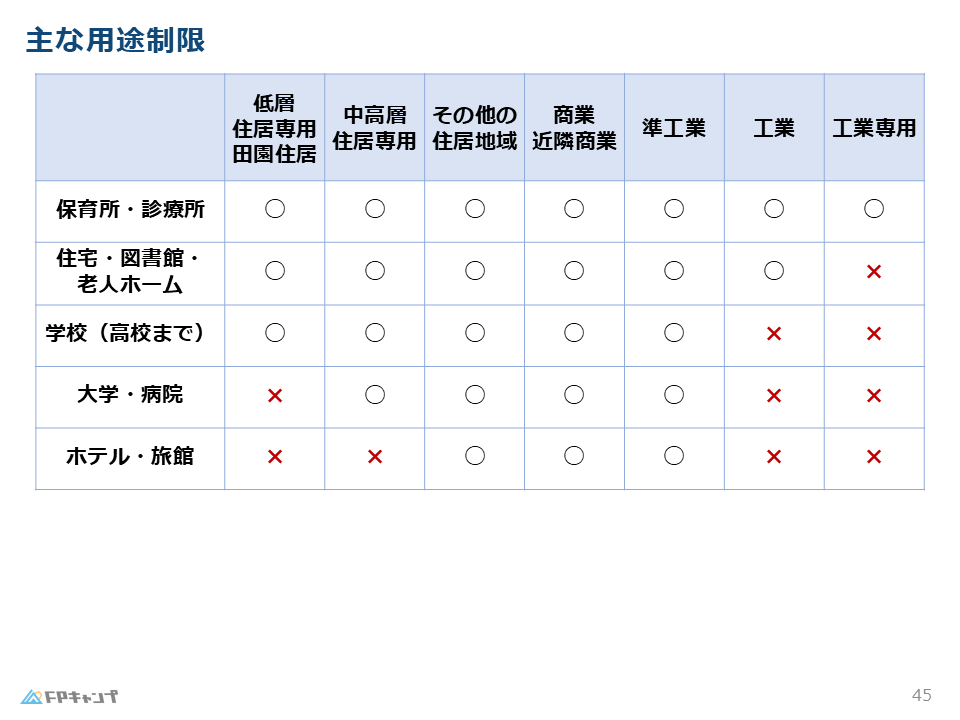
Task: Click the red cross for ホテル・旅館 under 中高層住居専用
Action: point(375,456)
